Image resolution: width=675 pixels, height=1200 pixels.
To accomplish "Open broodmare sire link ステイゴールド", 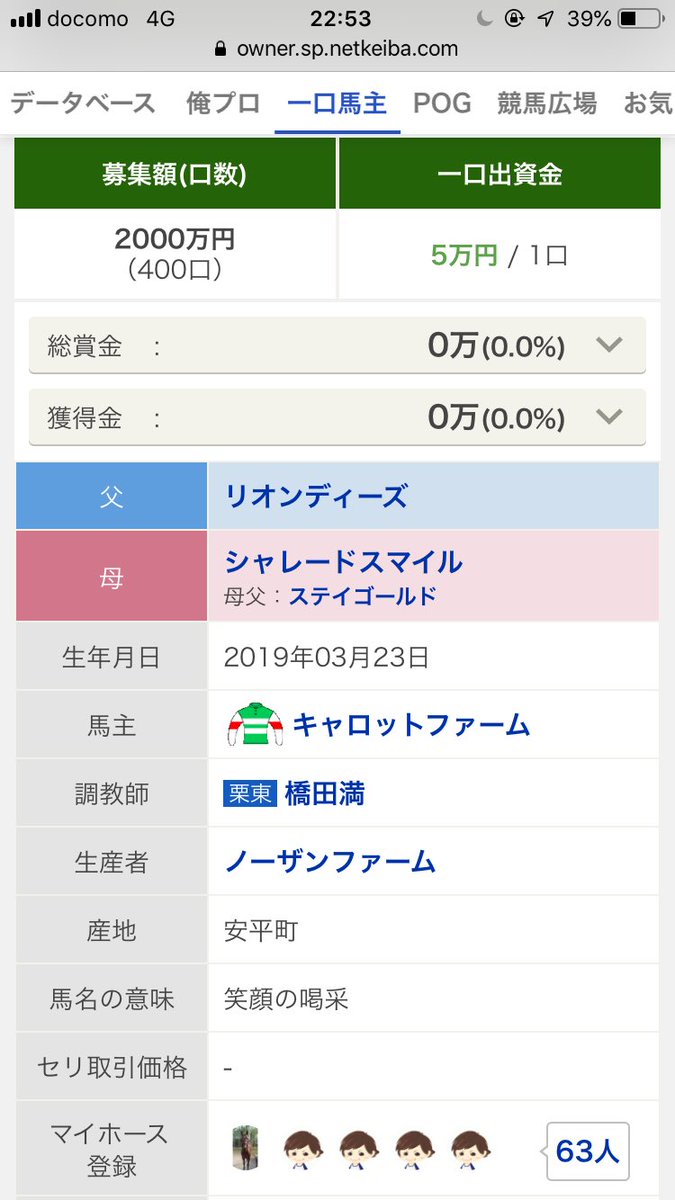I will pos(363,597).
